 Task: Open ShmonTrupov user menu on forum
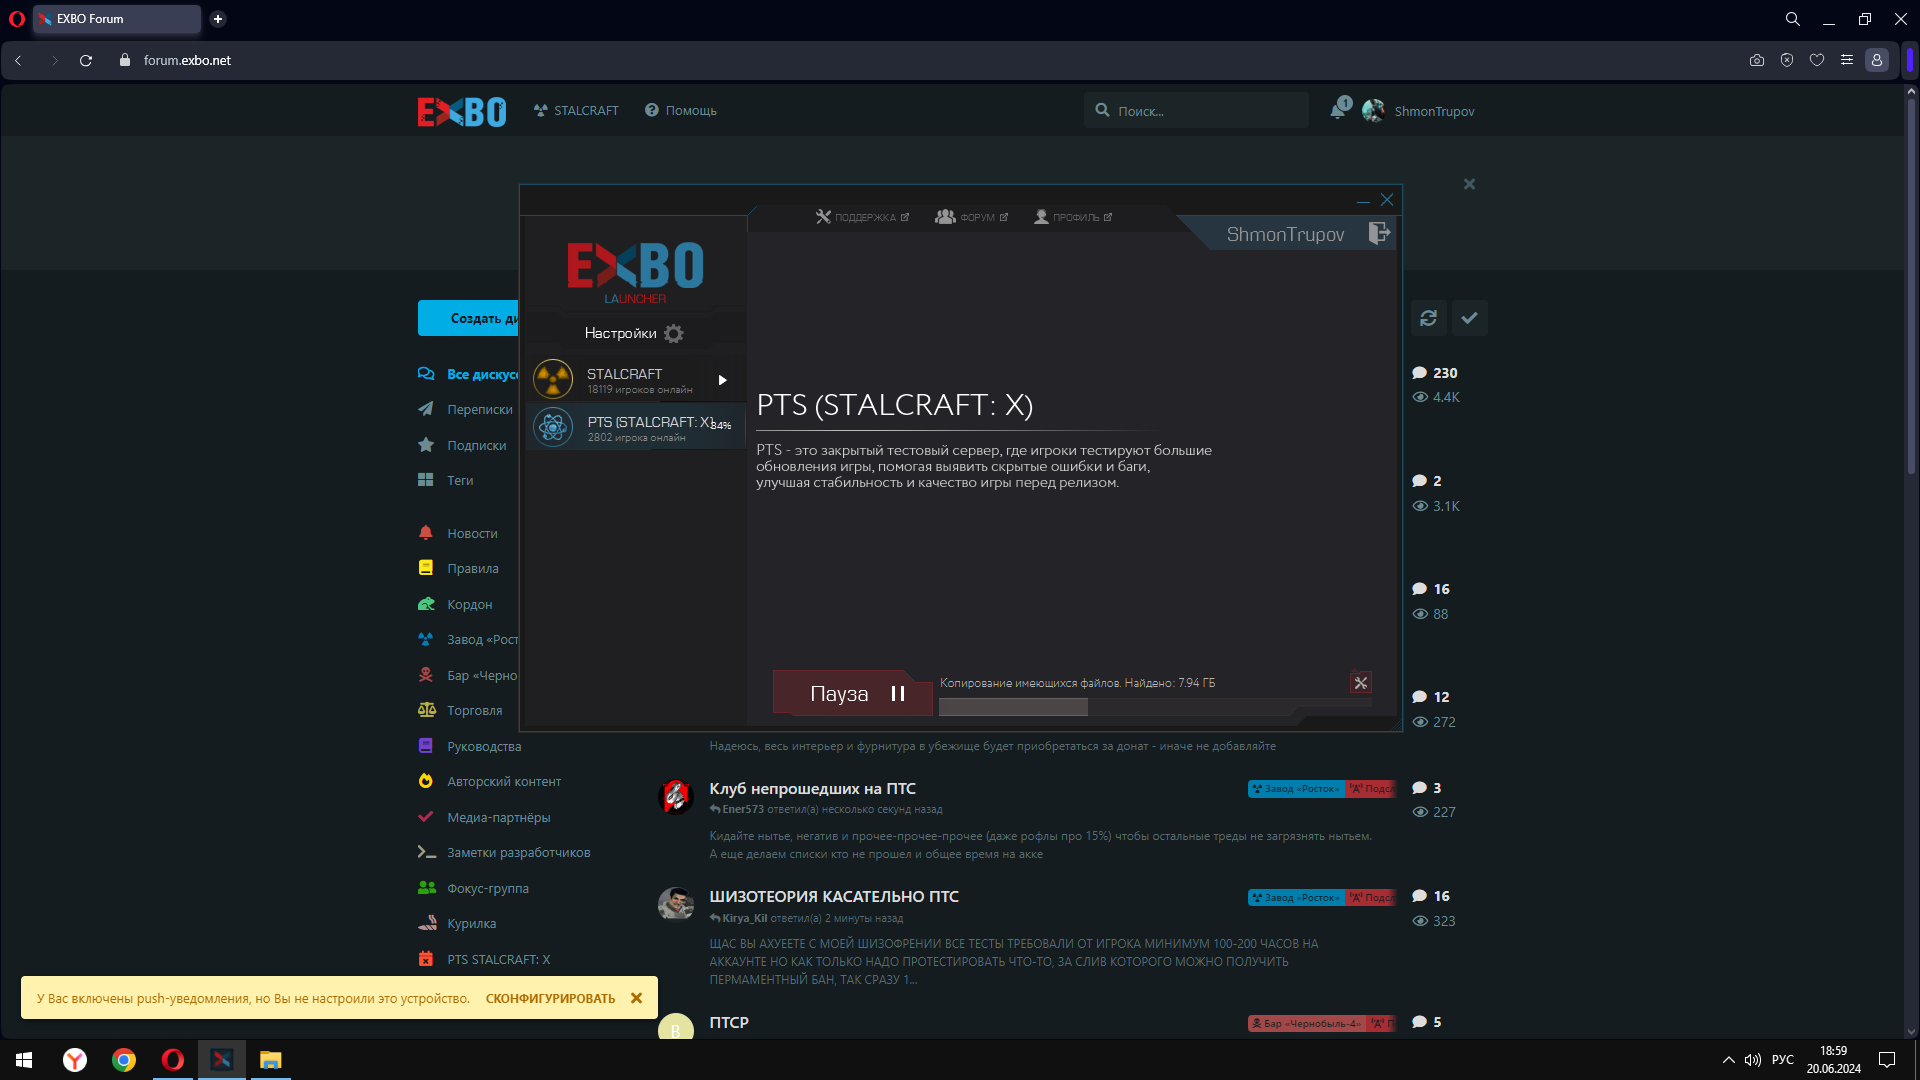pos(1418,111)
